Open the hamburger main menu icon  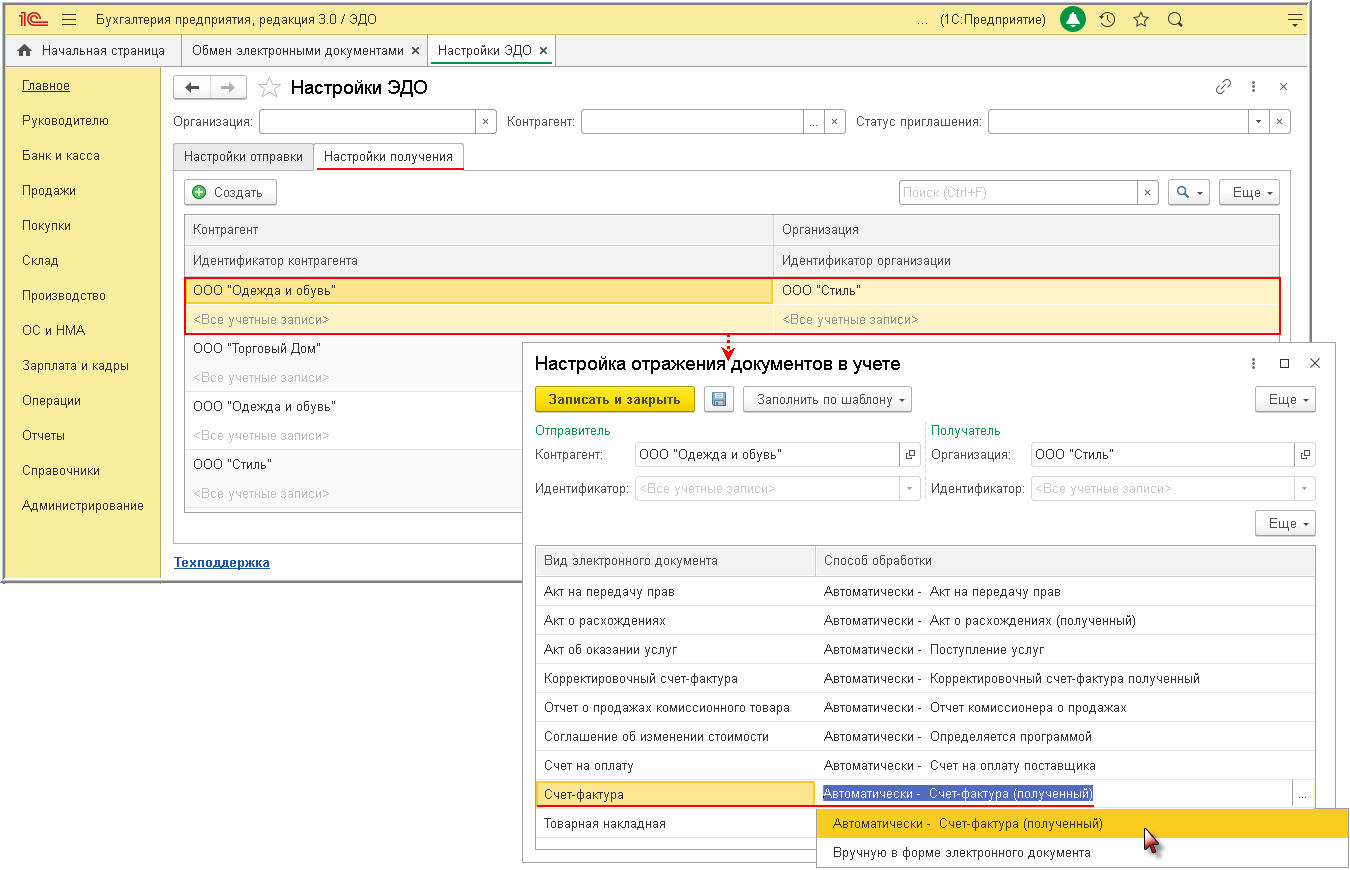69,19
